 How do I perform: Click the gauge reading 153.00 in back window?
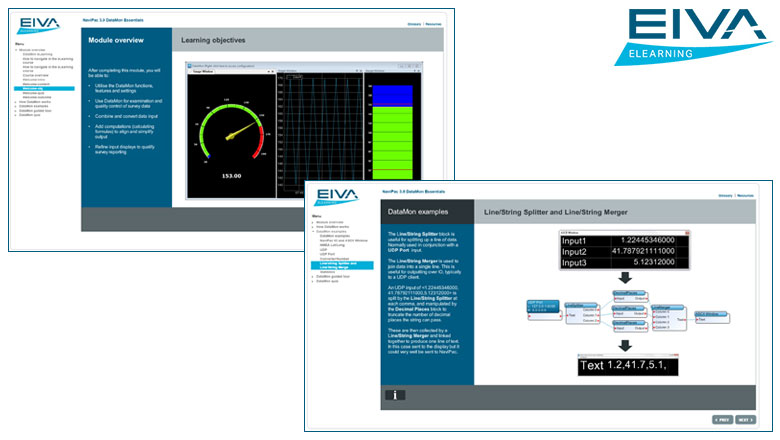(231, 176)
